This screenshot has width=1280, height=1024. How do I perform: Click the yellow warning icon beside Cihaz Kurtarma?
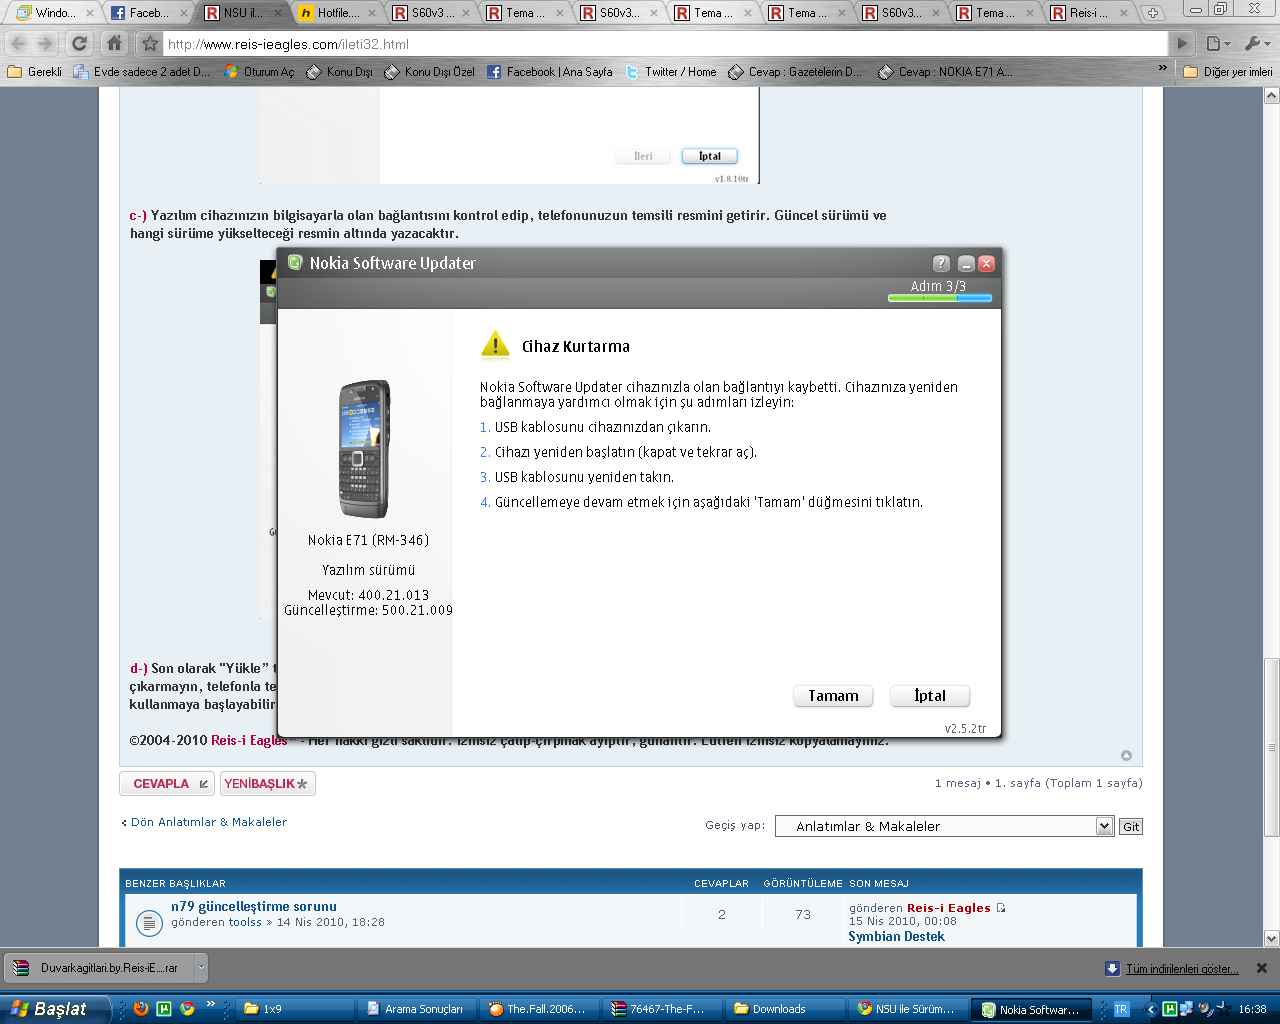pyautogui.click(x=495, y=345)
